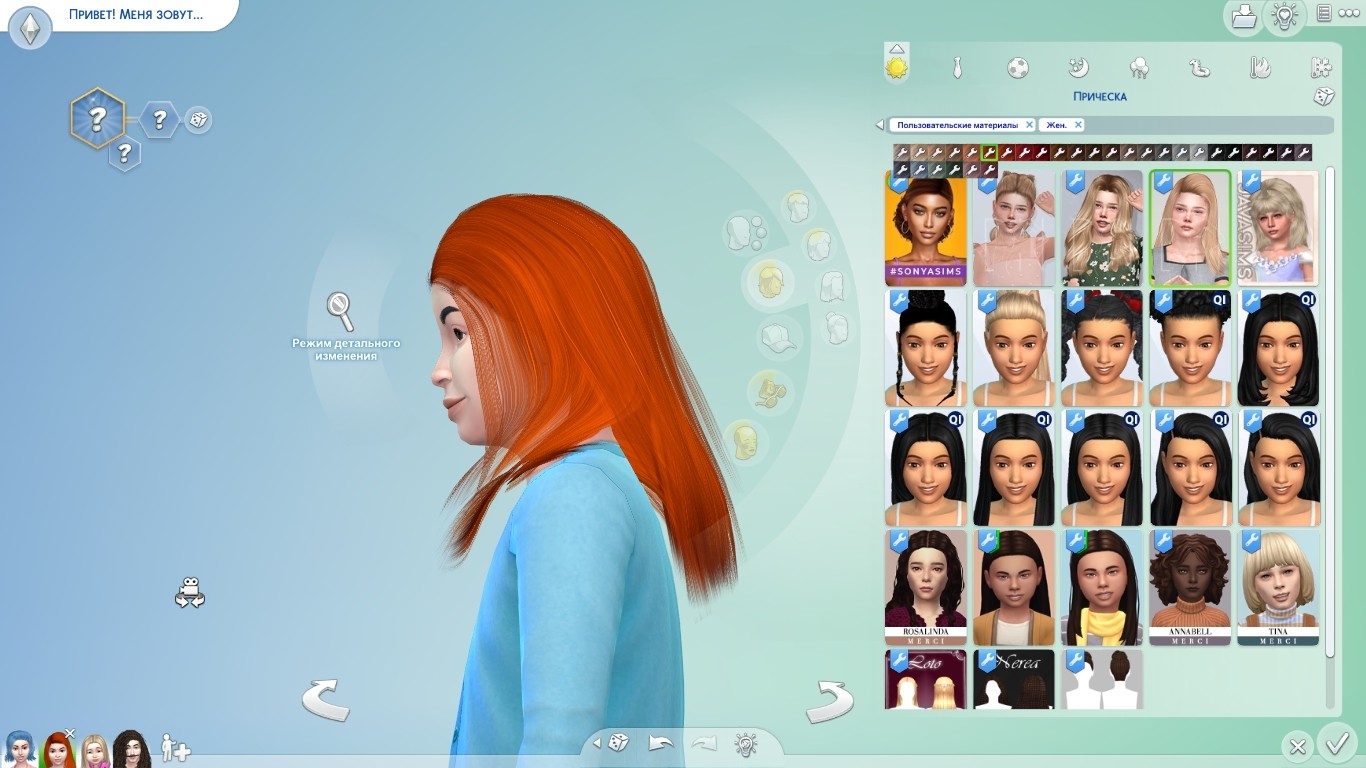
Task: Confirm household with the checkmark button
Action: (1336, 744)
